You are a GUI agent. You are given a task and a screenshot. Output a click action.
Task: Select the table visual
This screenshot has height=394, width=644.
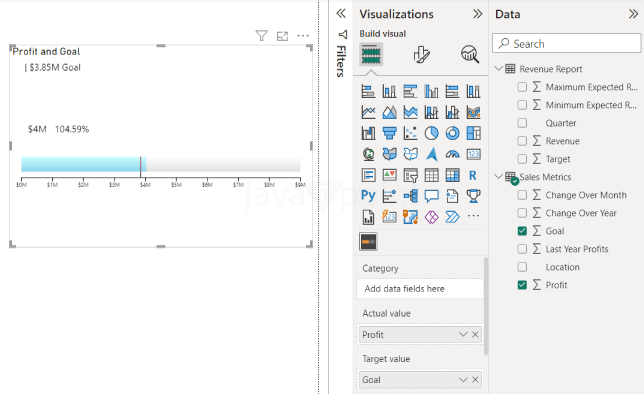pos(431,175)
